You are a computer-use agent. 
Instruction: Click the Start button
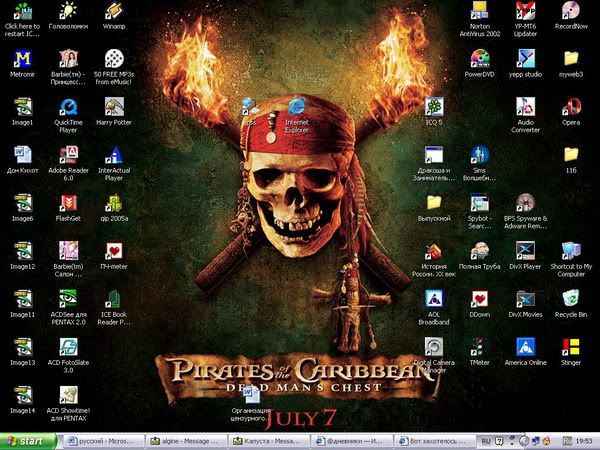point(28,441)
